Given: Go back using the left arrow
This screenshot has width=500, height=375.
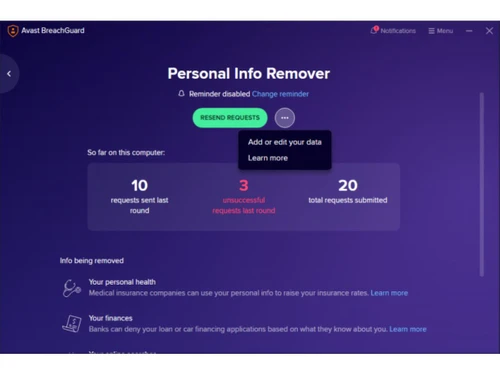Looking at the screenshot, I should click(x=9, y=74).
